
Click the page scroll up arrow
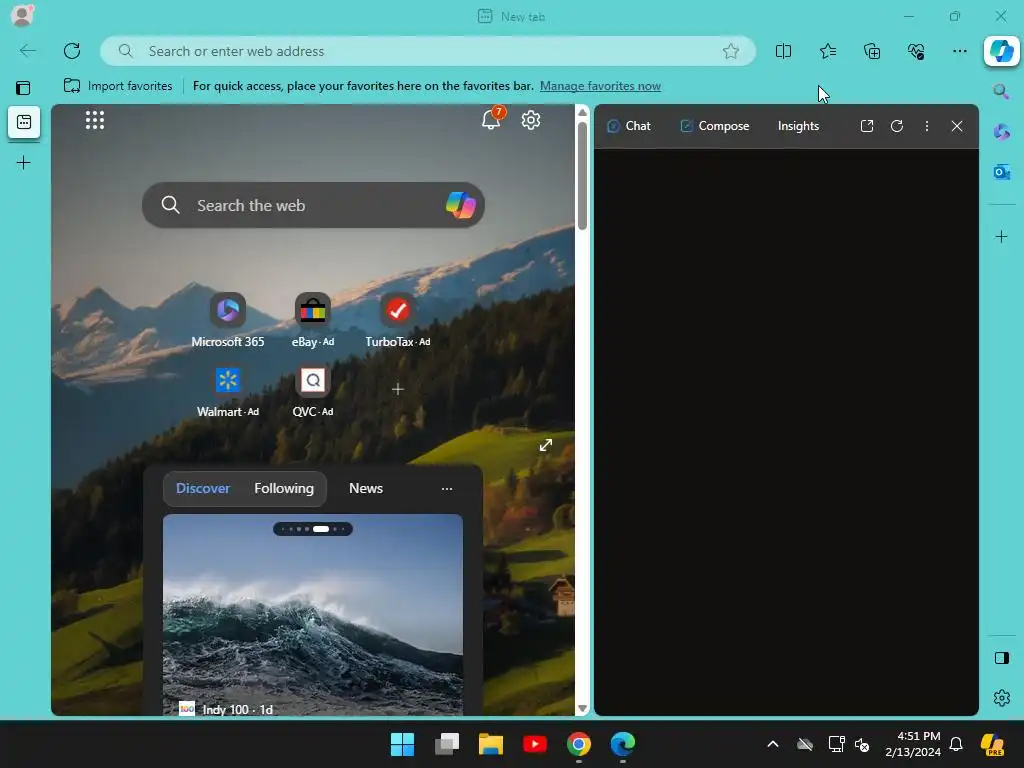(583, 112)
